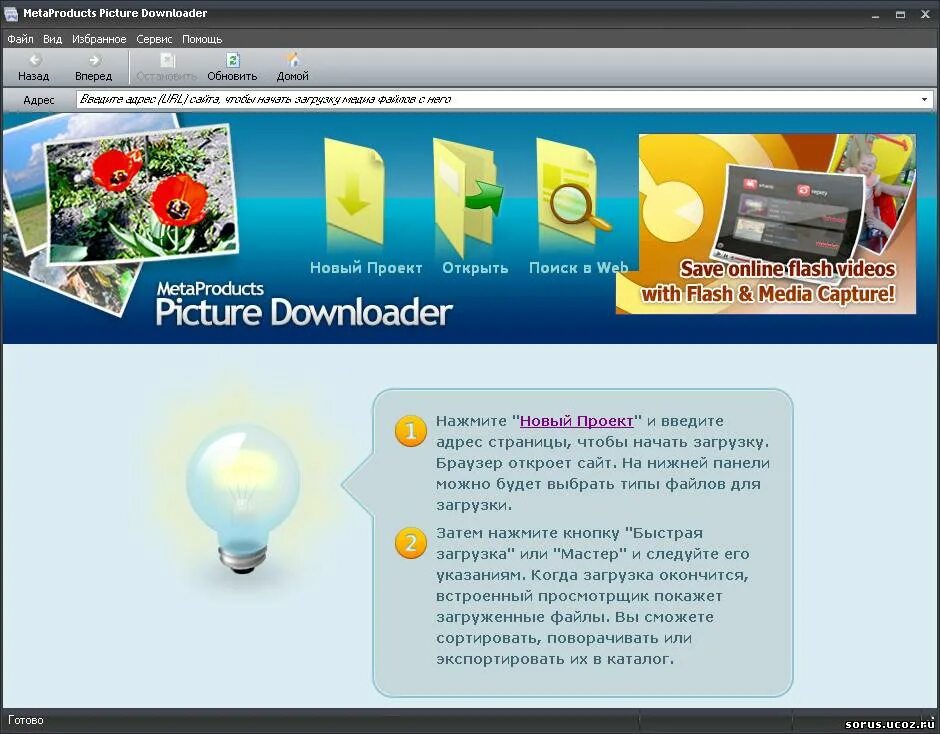Click the Поиск в Web caption
Screen dimensions: 940x734
(579, 268)
